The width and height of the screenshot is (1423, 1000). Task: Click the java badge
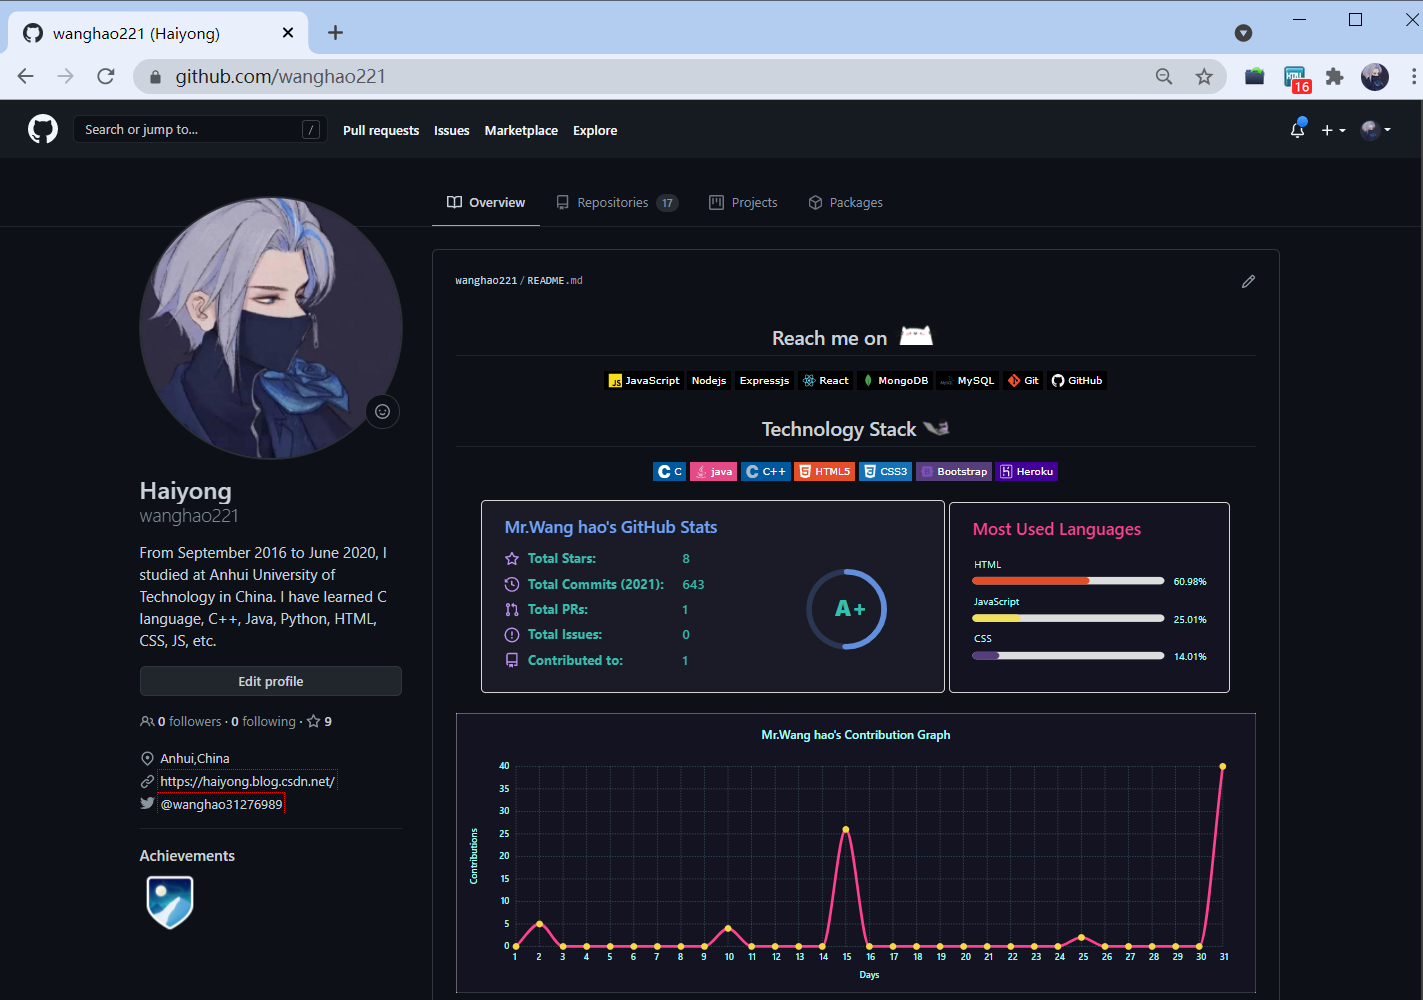713,471
